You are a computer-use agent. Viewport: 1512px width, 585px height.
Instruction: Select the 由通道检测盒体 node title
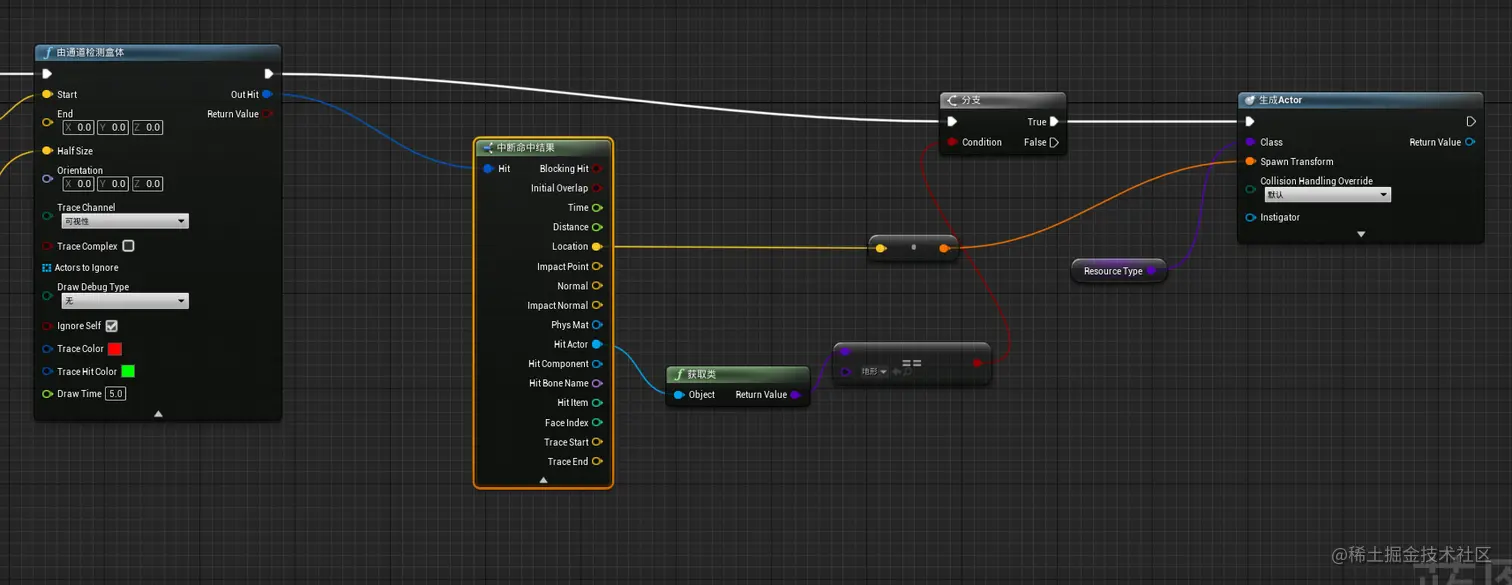90,52
